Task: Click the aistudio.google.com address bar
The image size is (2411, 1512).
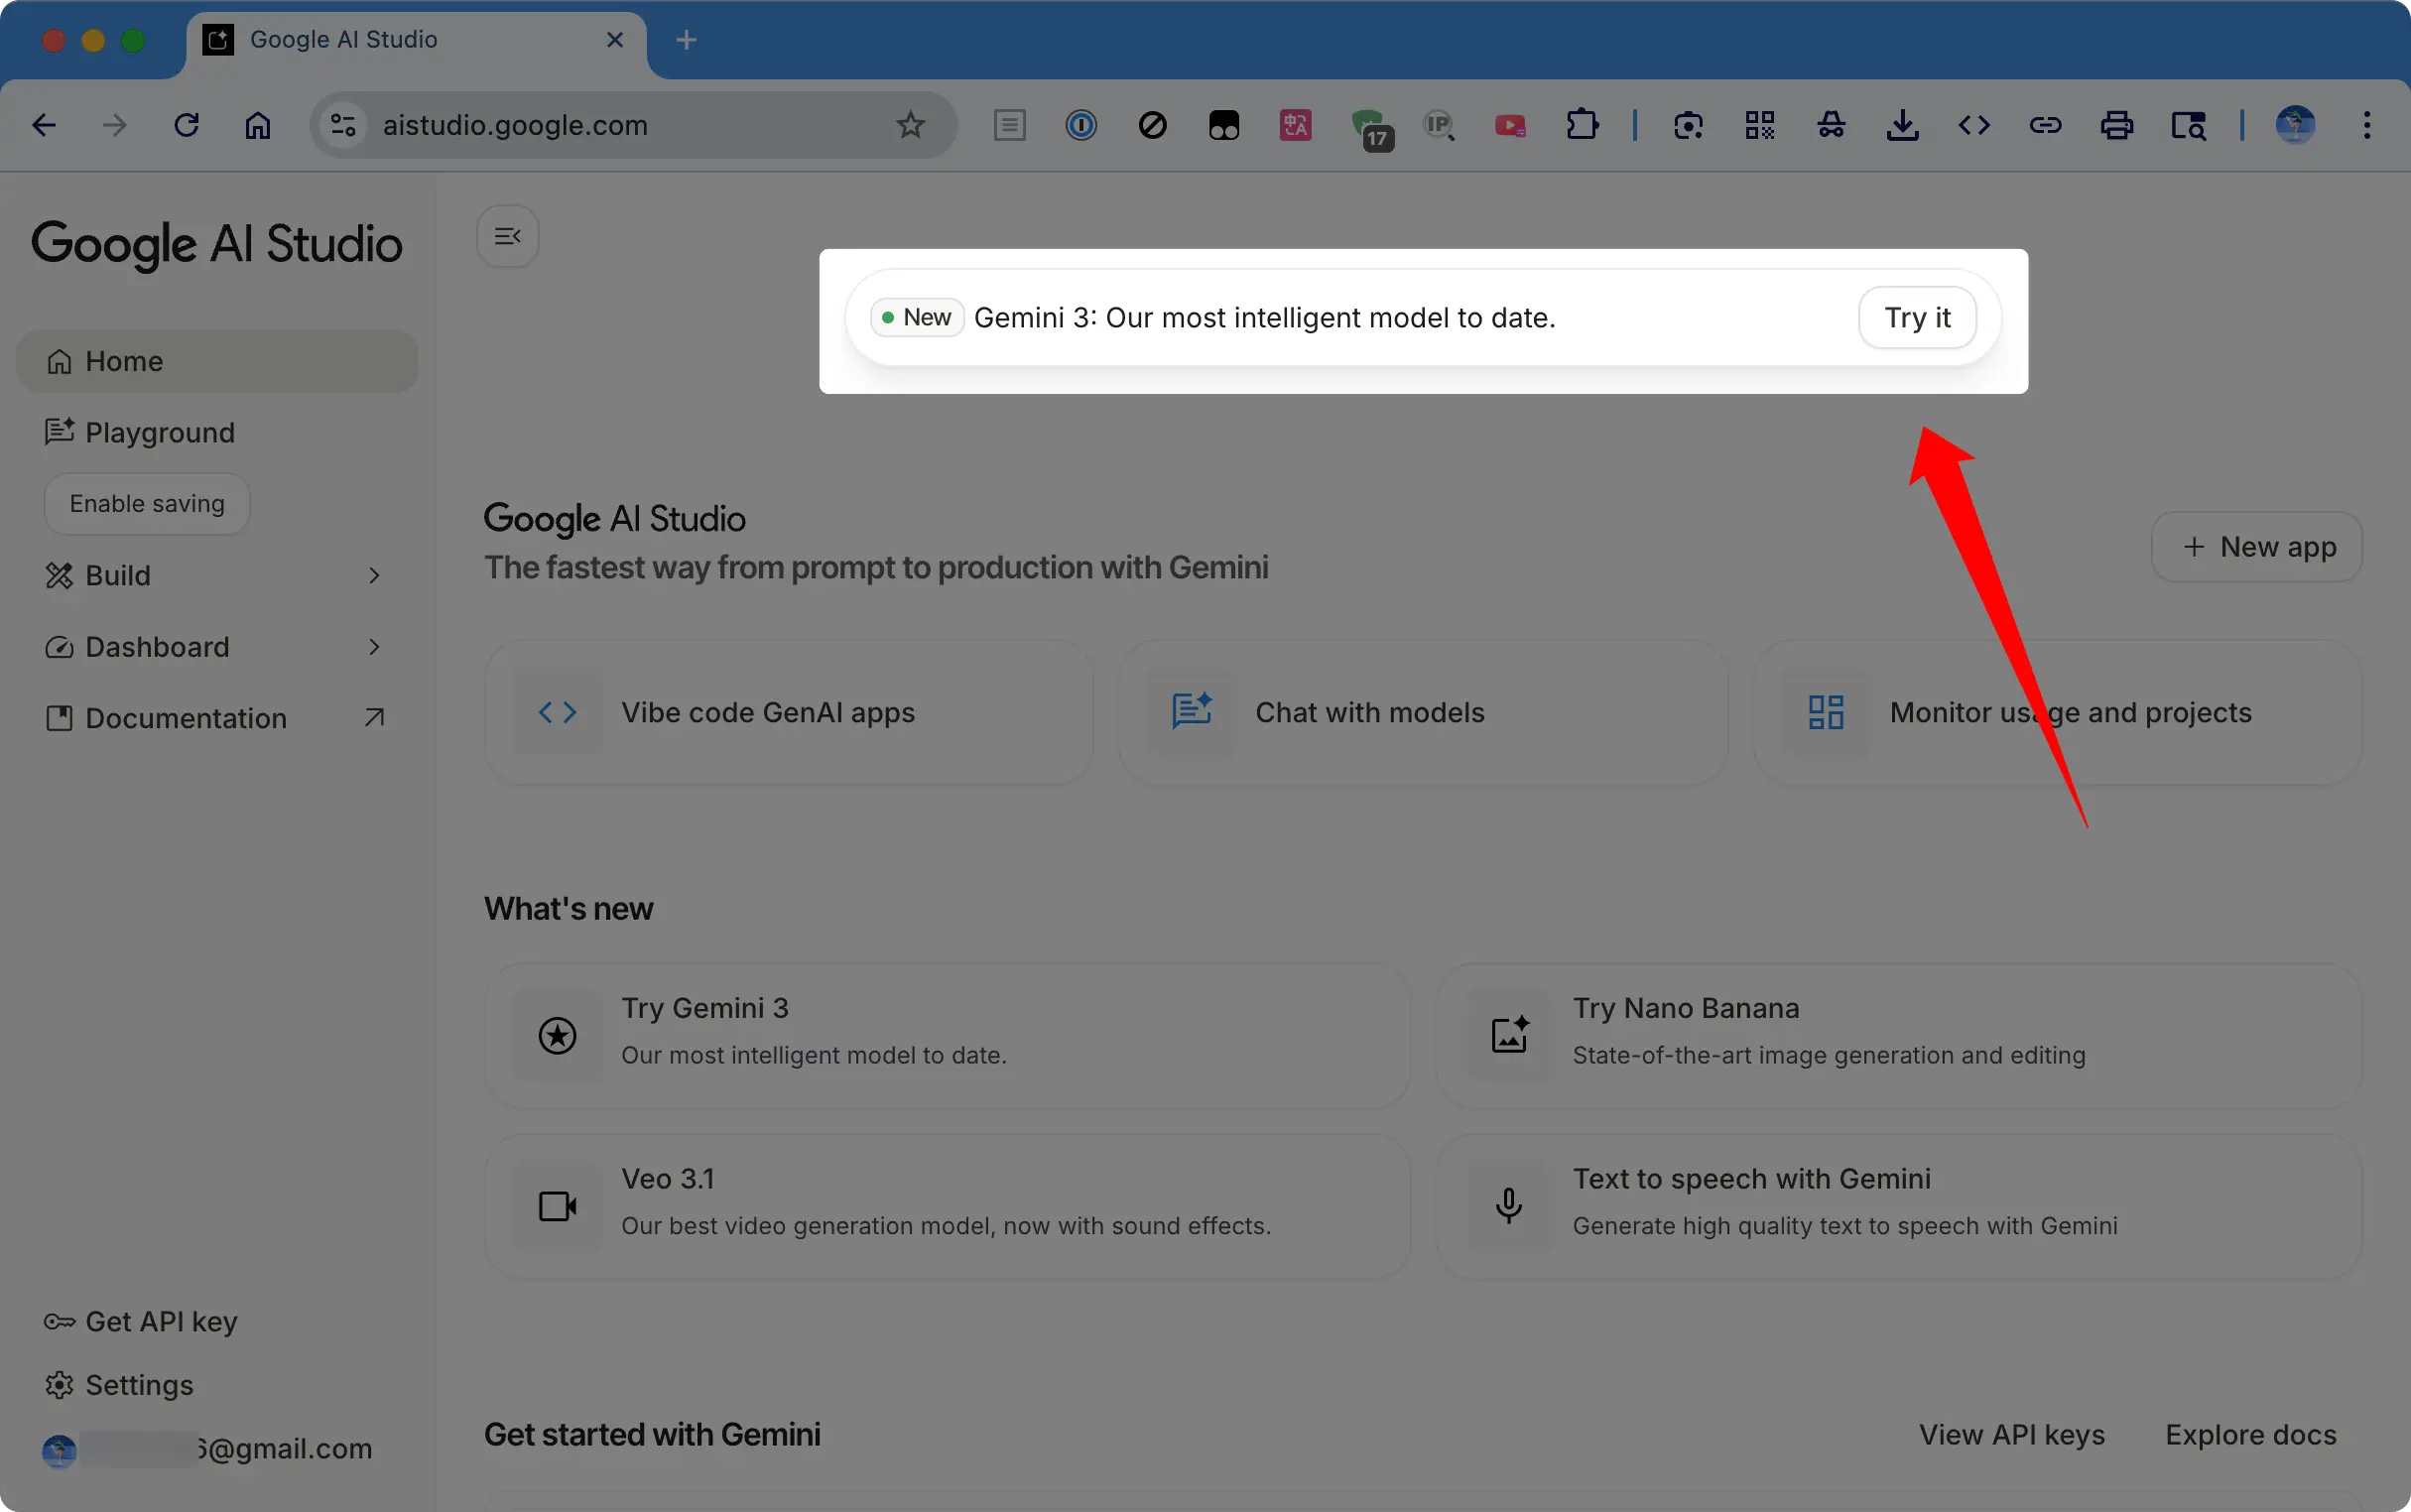Action: 620,125
